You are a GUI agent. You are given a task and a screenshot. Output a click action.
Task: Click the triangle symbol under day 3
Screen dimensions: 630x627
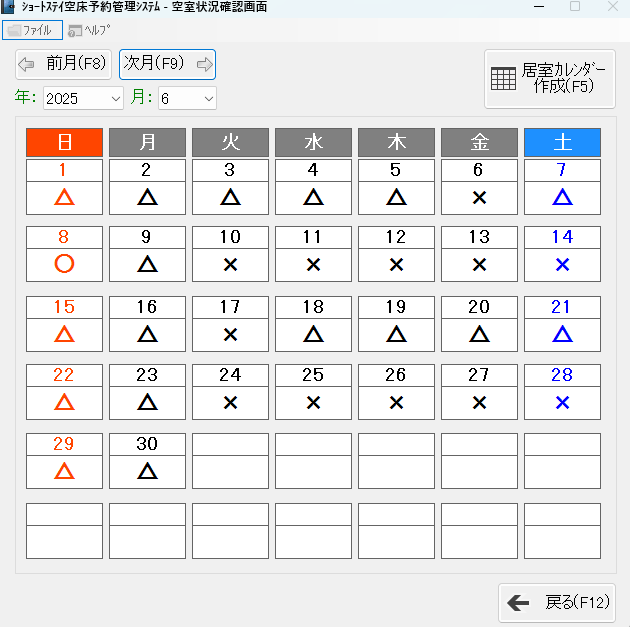pos(230,197)
